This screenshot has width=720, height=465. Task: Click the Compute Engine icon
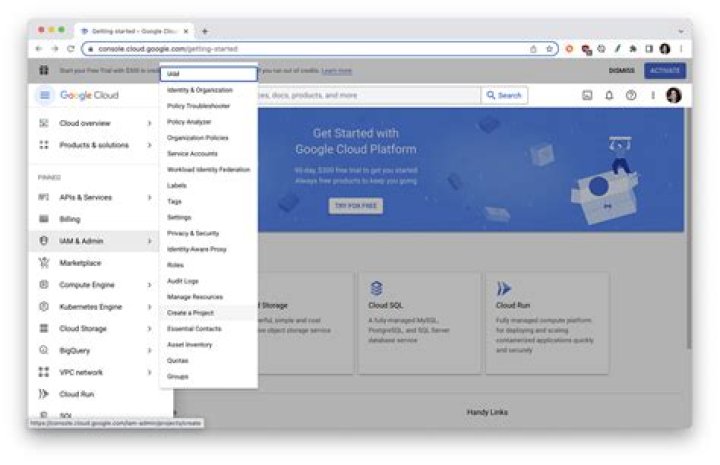(x=44, y=285)
